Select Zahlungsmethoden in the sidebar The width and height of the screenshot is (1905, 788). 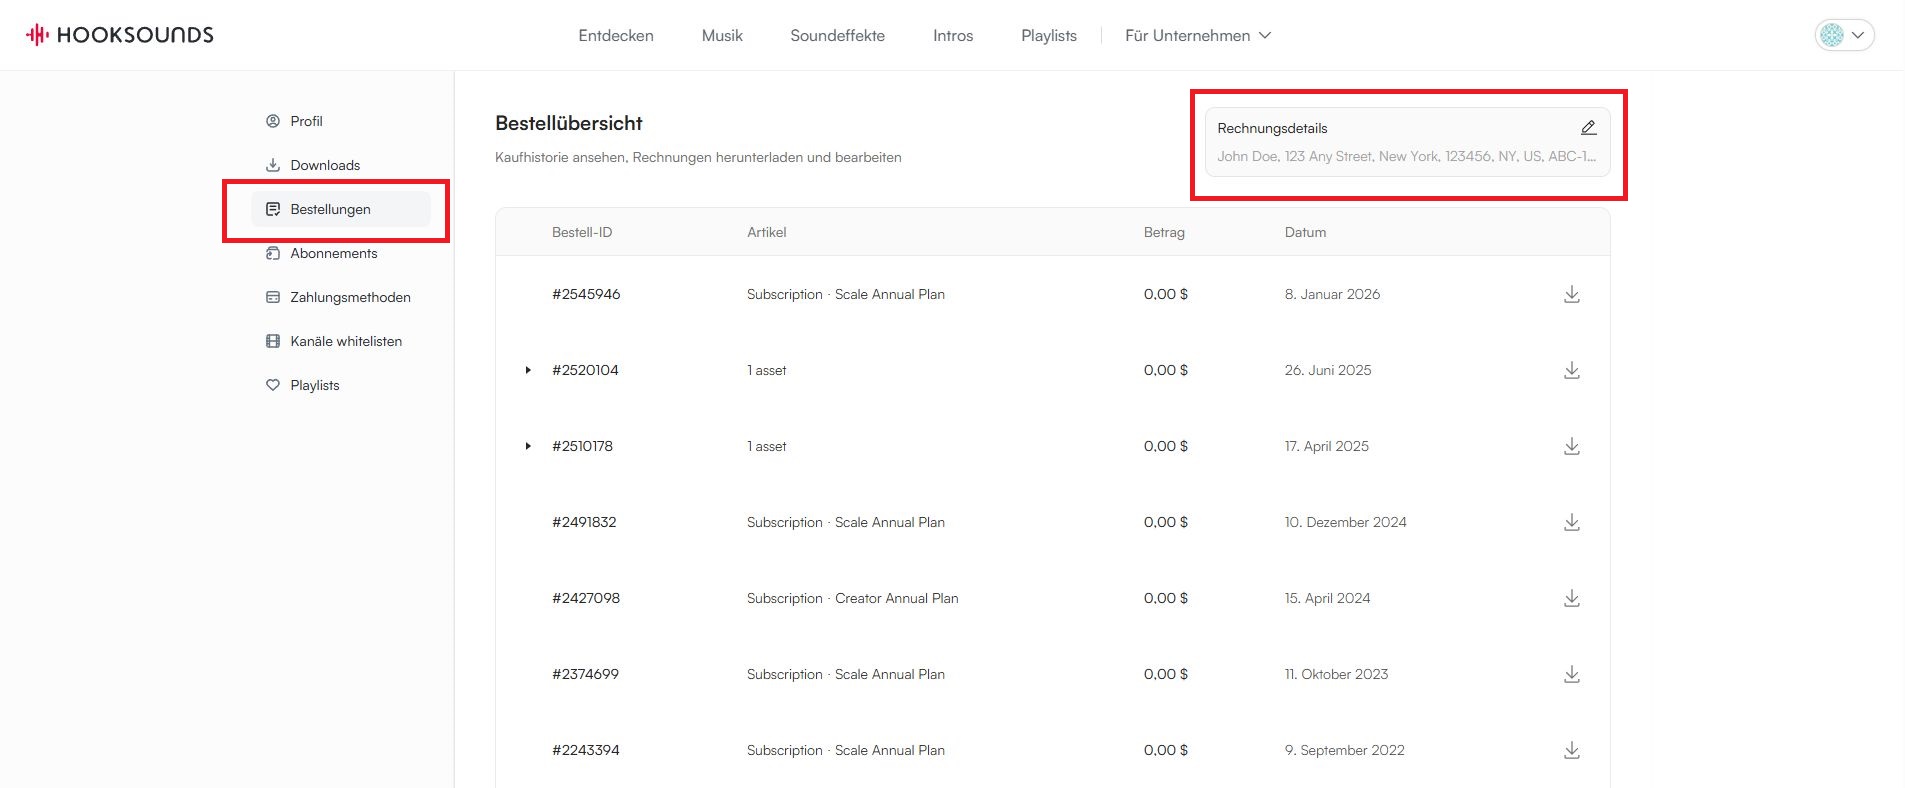tap(349, 297)
